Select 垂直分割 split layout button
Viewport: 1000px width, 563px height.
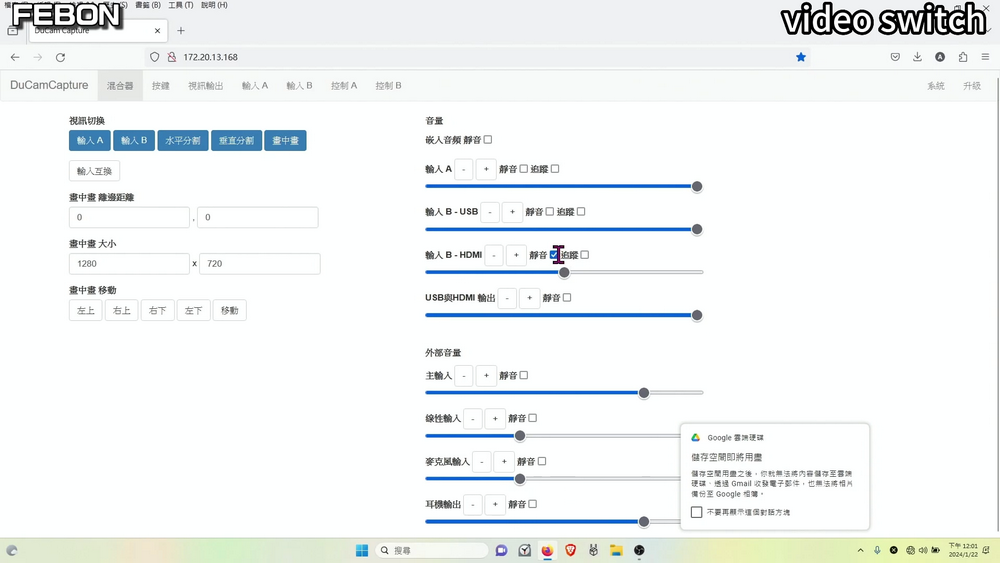tap(237, 140)
